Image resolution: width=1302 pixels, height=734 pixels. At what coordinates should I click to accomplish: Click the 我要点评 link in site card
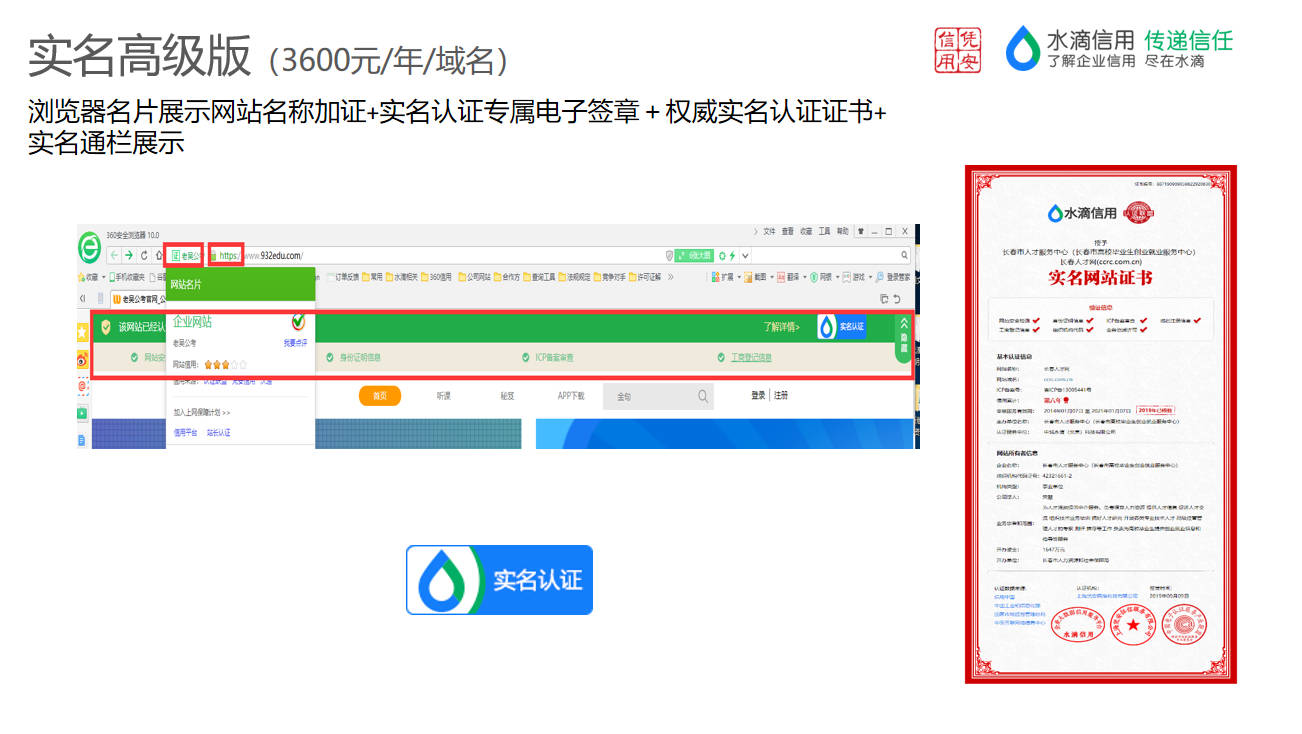click(295, 343)
